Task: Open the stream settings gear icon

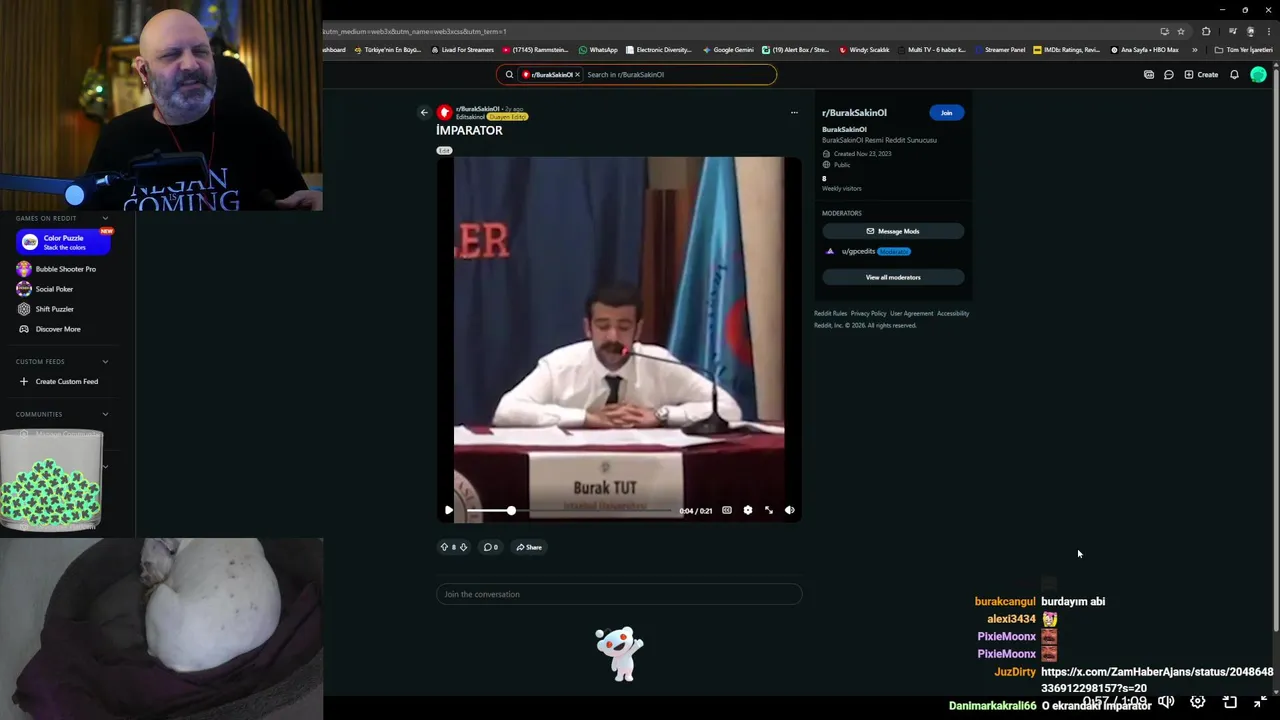Action: click(x=1198, y=702)
